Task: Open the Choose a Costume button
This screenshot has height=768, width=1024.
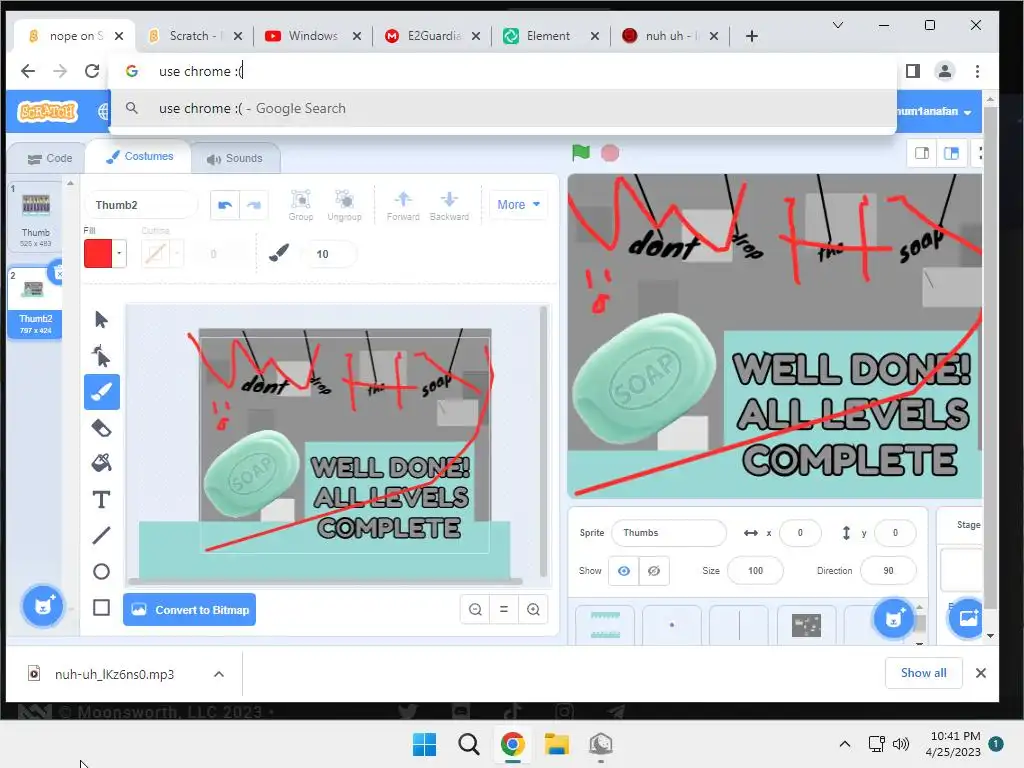Action: click(43, 606)
